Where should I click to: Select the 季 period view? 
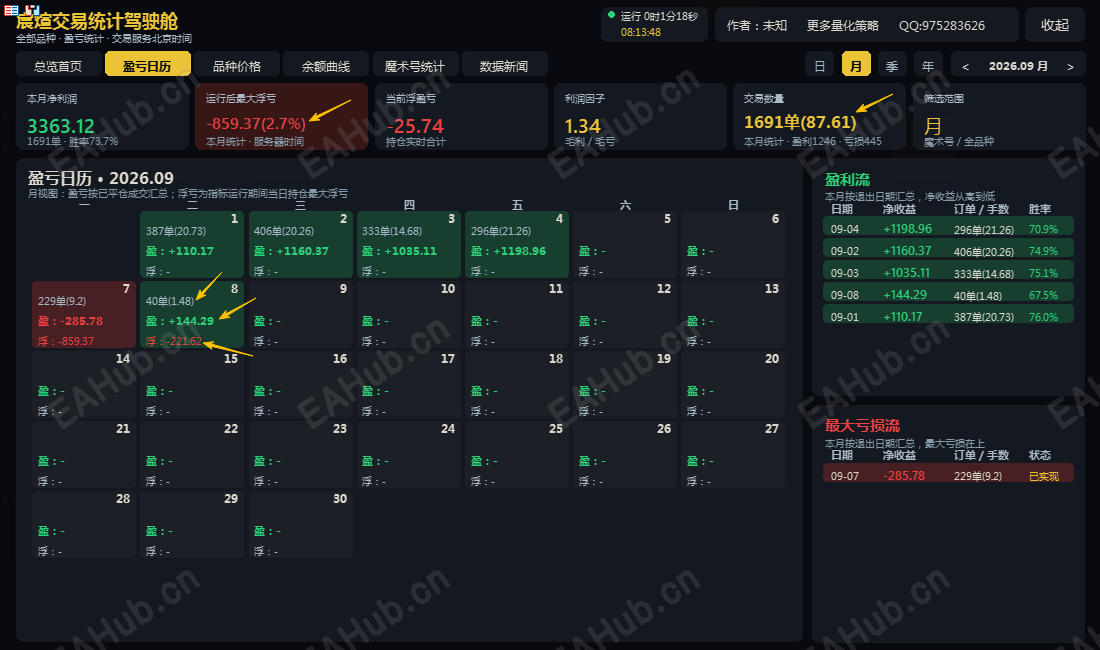[892, 66]
